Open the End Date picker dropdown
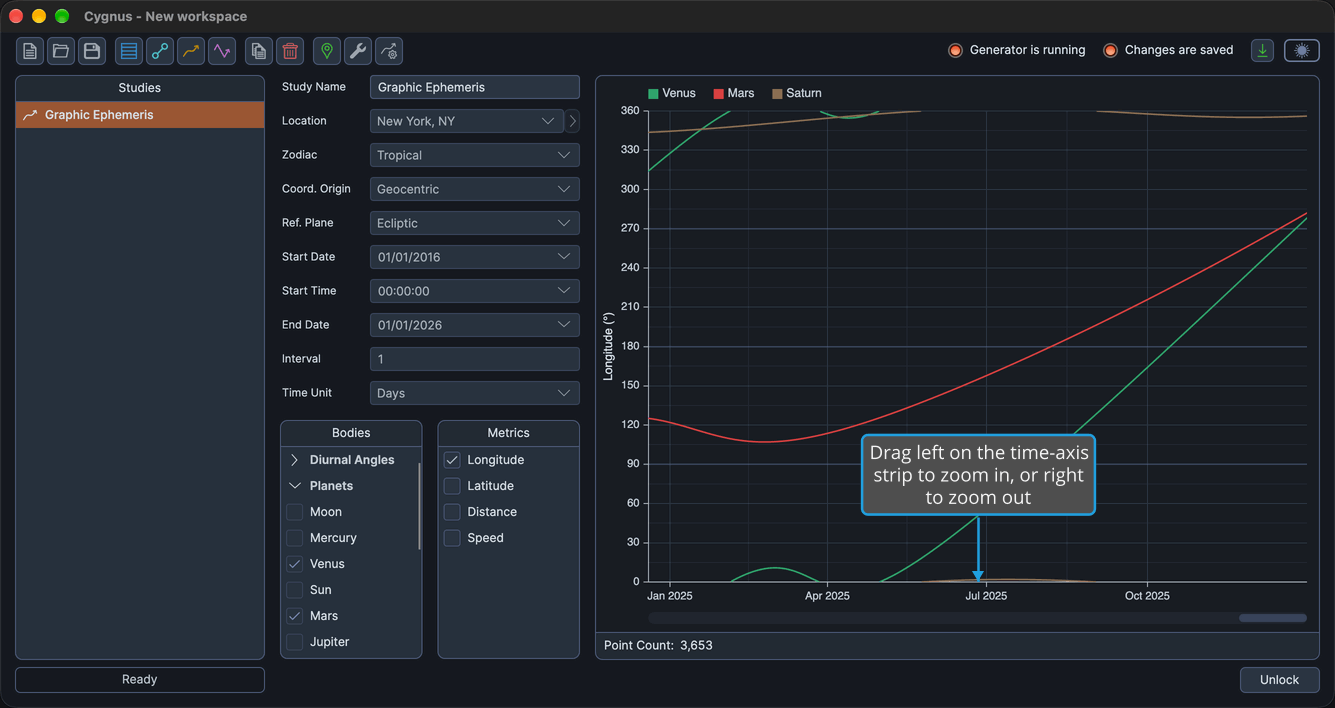The height and width of the screenshot is (708, 1335). coord(475,325)
